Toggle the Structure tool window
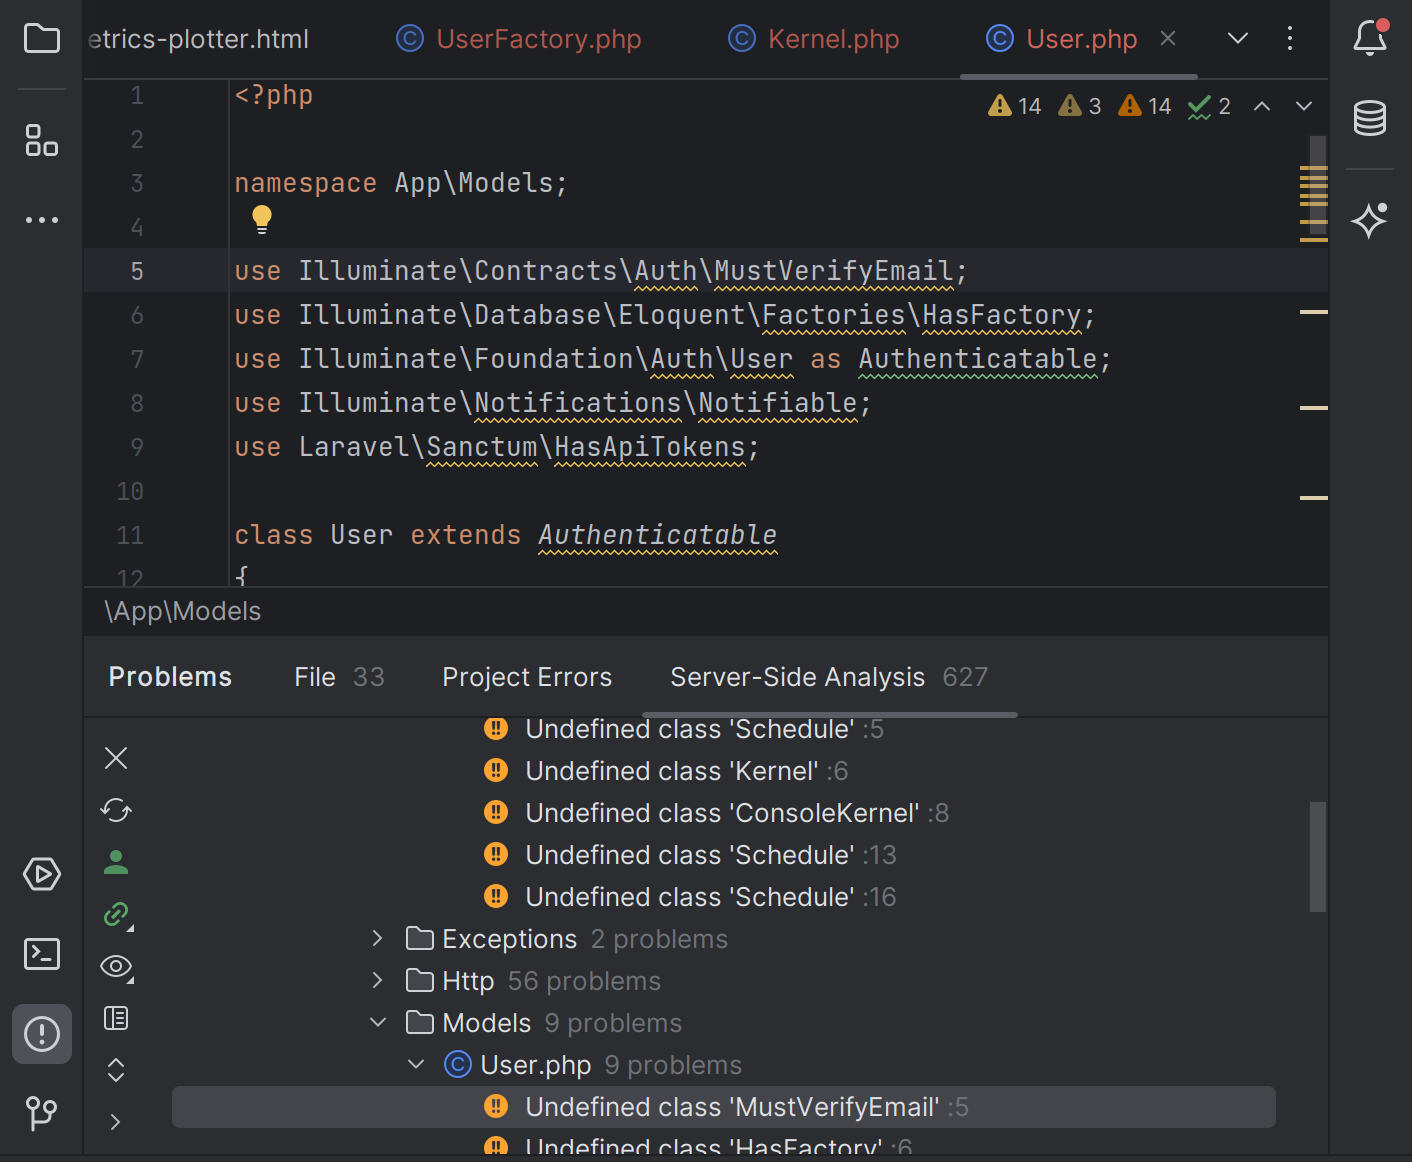Image resolution: width=1412 pixels, height=1162 pixels. click(42, 141)
